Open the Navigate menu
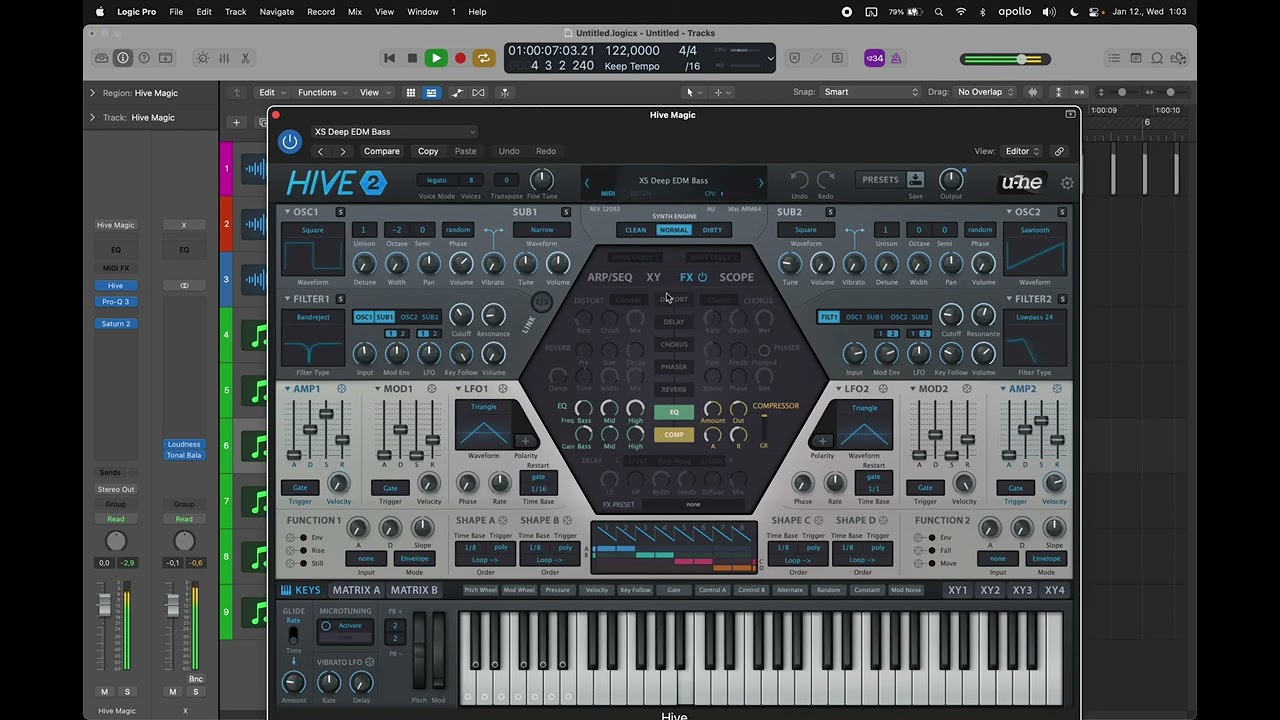Image resolution: width=1280 pixels, height=720 pixels. point(277,12)
